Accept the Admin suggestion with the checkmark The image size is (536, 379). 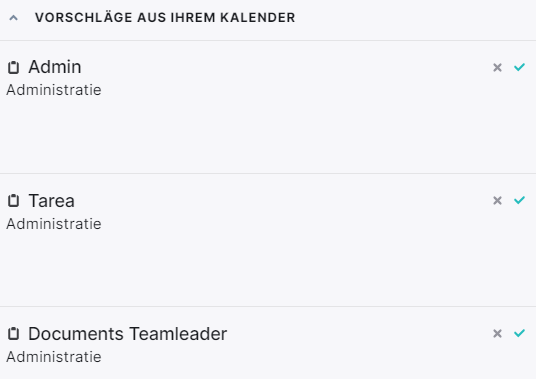point(519,67)
